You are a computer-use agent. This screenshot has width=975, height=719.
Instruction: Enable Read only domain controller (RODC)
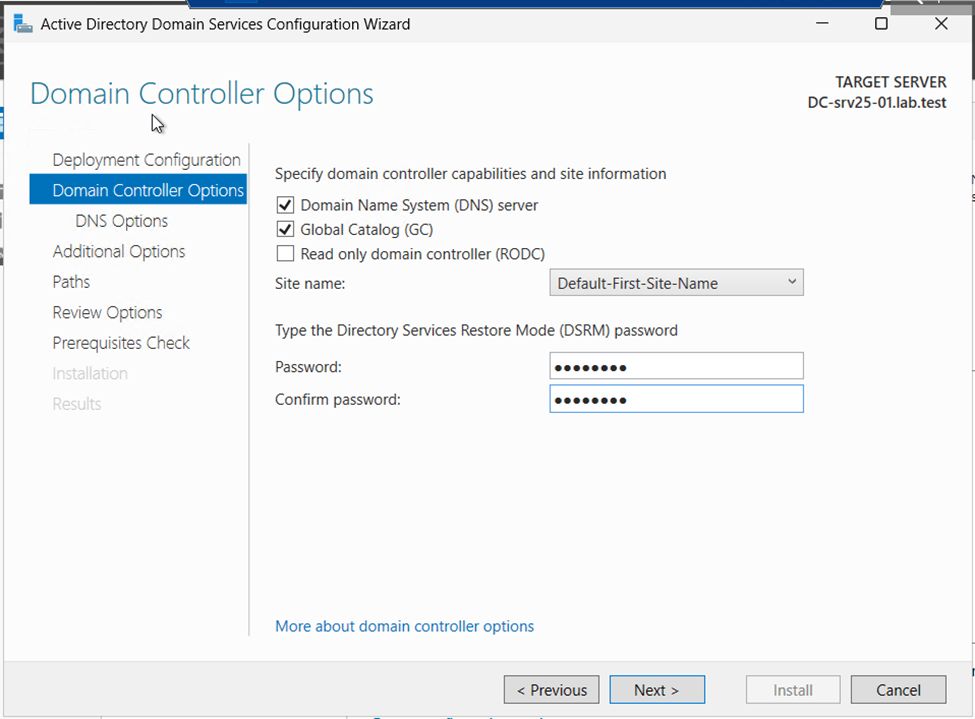pyautogui.click(x=285, y=254)
